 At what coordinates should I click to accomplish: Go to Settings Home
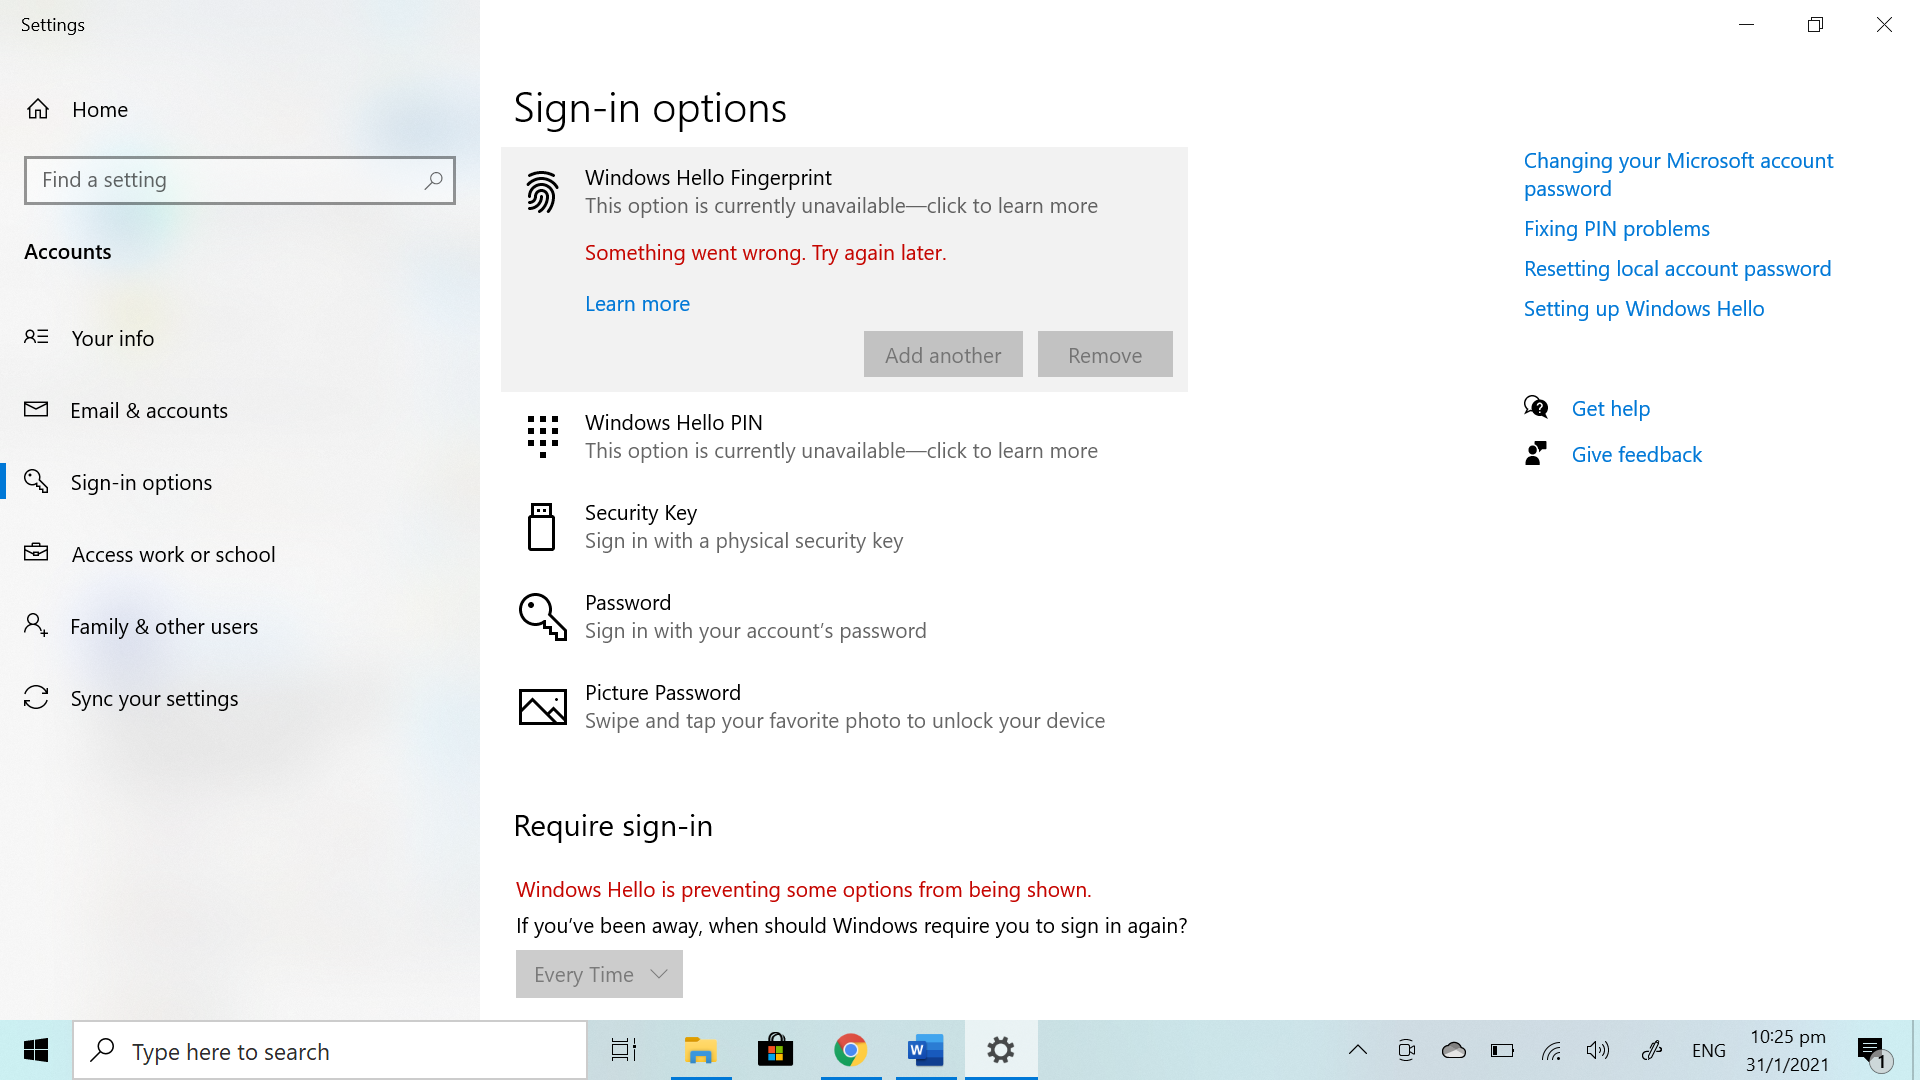click(240, 109)
